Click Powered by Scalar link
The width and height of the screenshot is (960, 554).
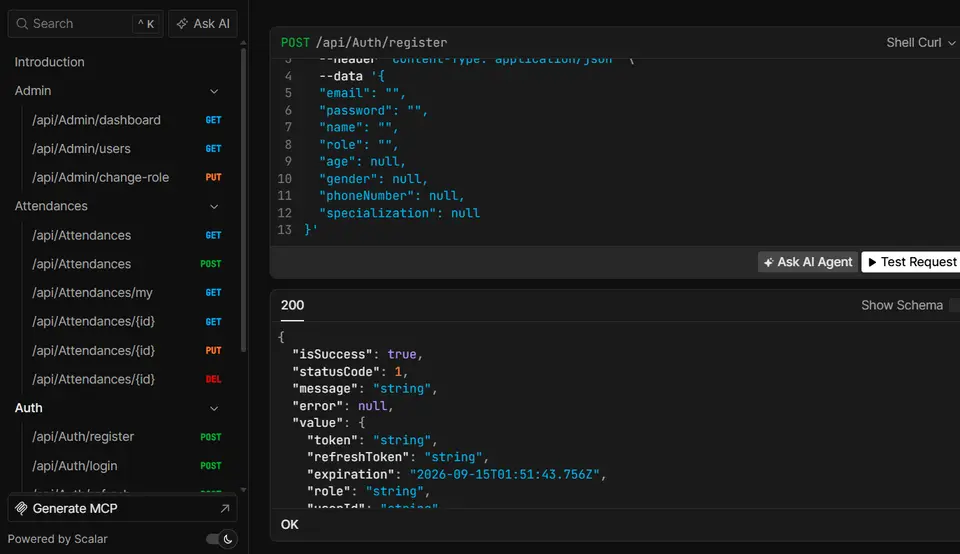tap(58, 539)
